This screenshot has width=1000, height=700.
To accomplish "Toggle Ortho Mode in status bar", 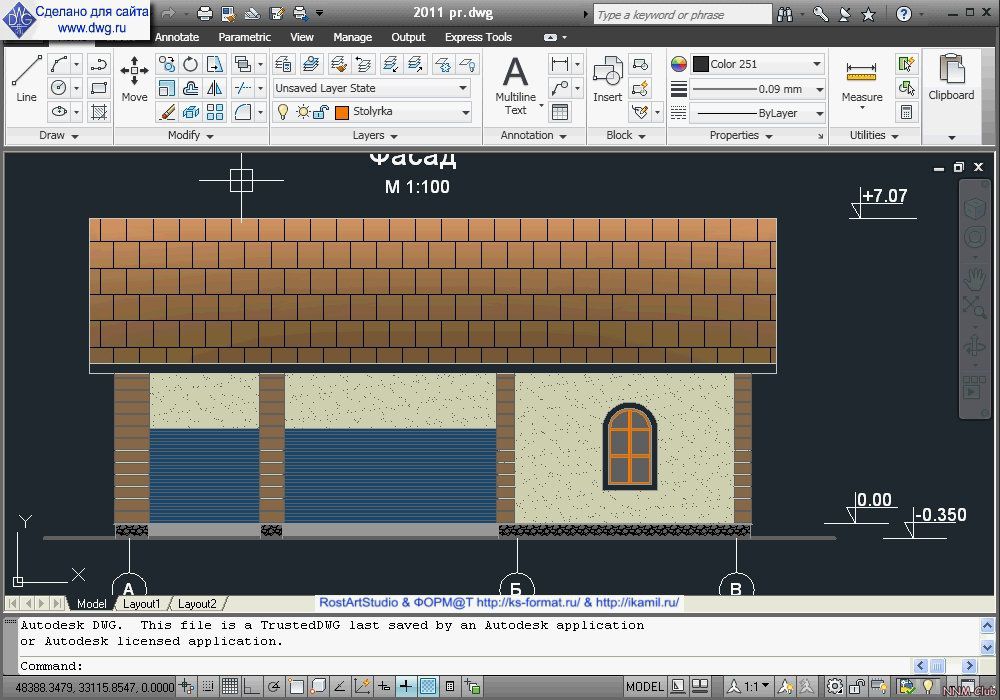I will [x=252, y=686].
